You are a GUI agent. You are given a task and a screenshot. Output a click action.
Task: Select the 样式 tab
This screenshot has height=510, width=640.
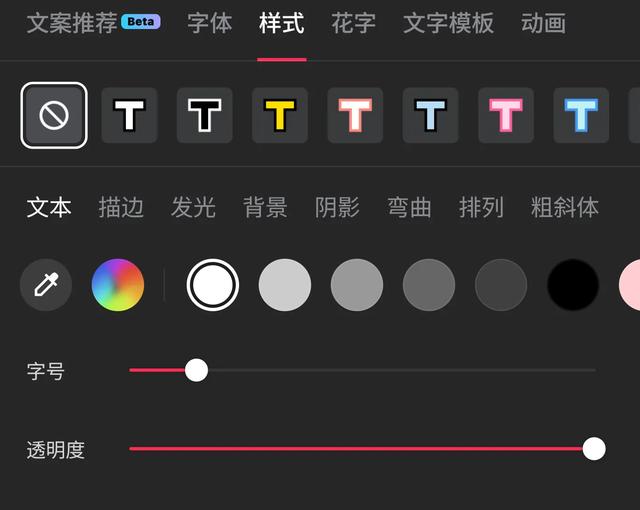(x=282, y=23)
